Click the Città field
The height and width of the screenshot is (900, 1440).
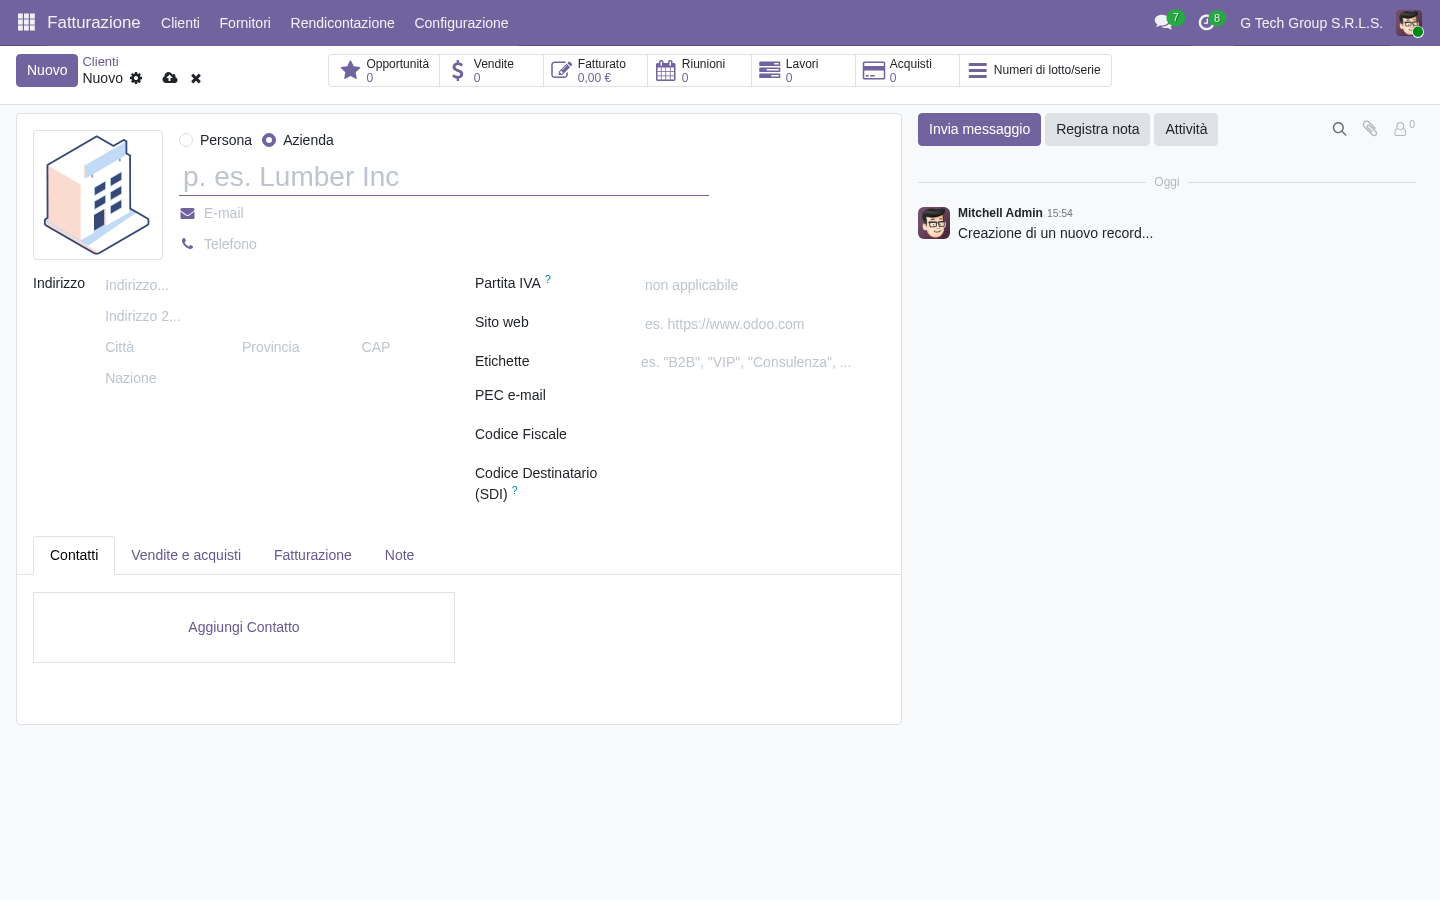166,347
